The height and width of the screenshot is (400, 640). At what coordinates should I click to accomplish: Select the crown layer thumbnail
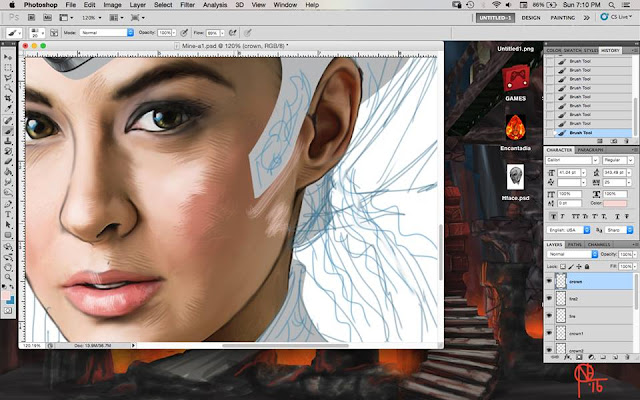click(x=561, y=281)
